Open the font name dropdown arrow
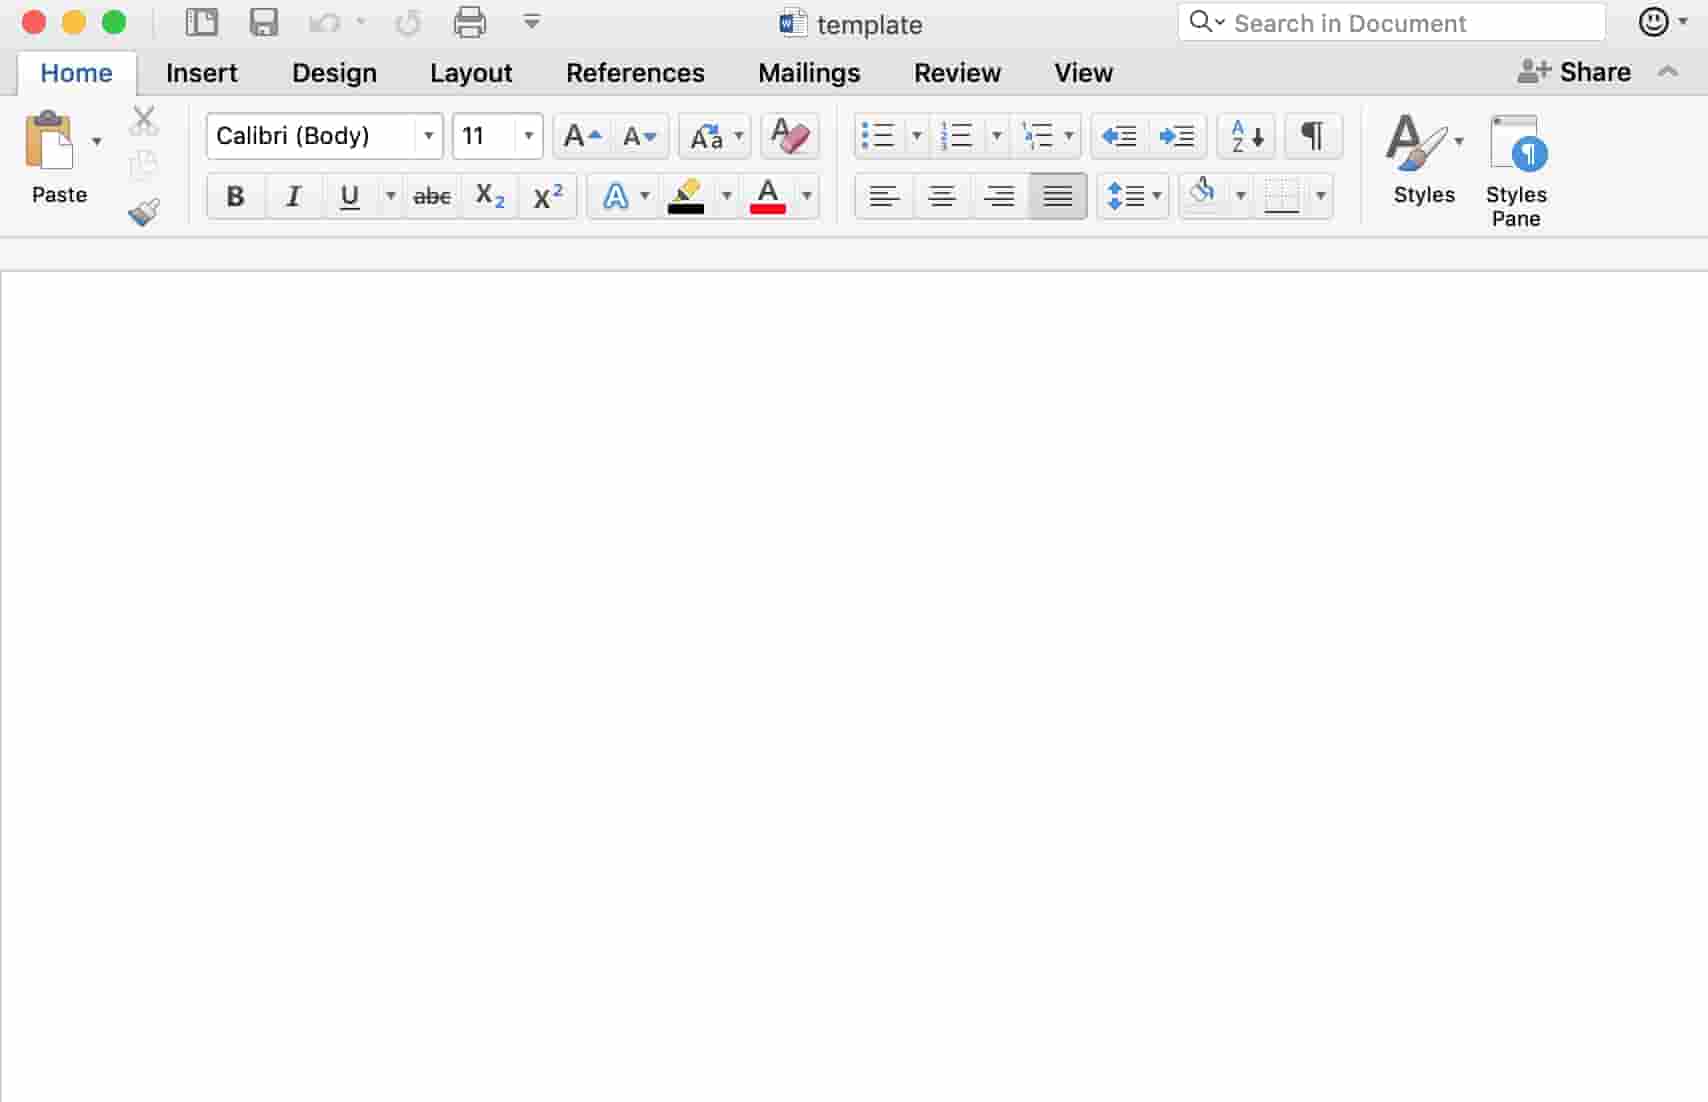The height and width of the screenshot is (1102, 1708). point(428,136)
